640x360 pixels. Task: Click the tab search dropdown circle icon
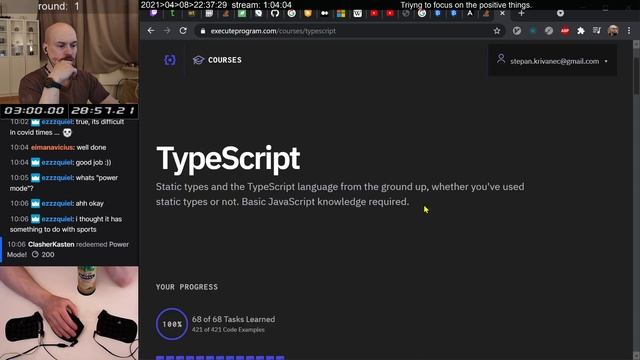point(560,13)
